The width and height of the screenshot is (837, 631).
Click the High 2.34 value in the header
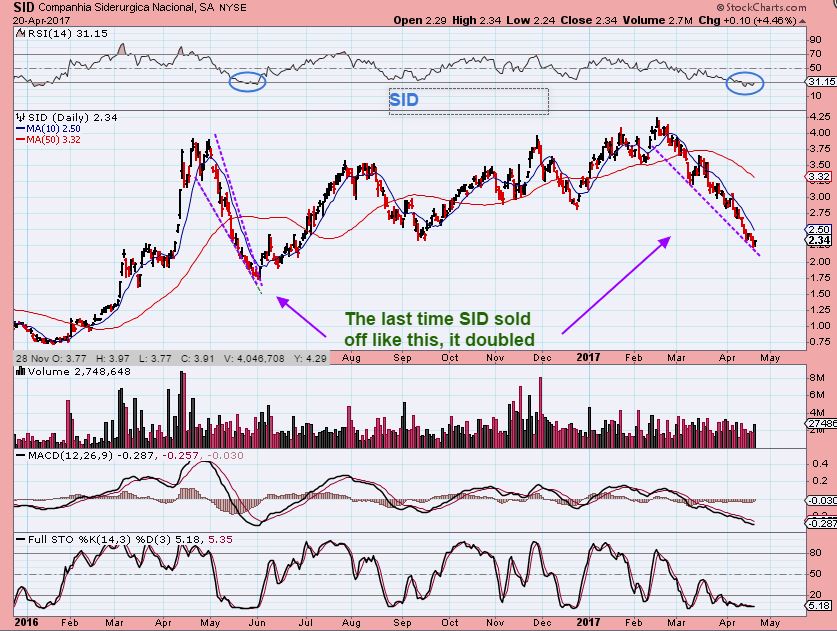point(476,20)
